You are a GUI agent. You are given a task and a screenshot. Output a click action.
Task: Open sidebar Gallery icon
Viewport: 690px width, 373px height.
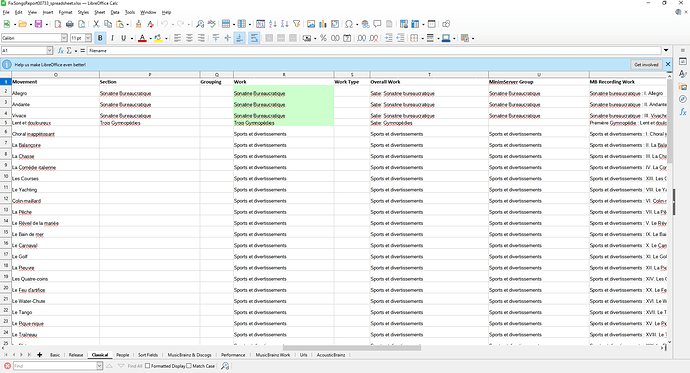[x=683, y=87]
